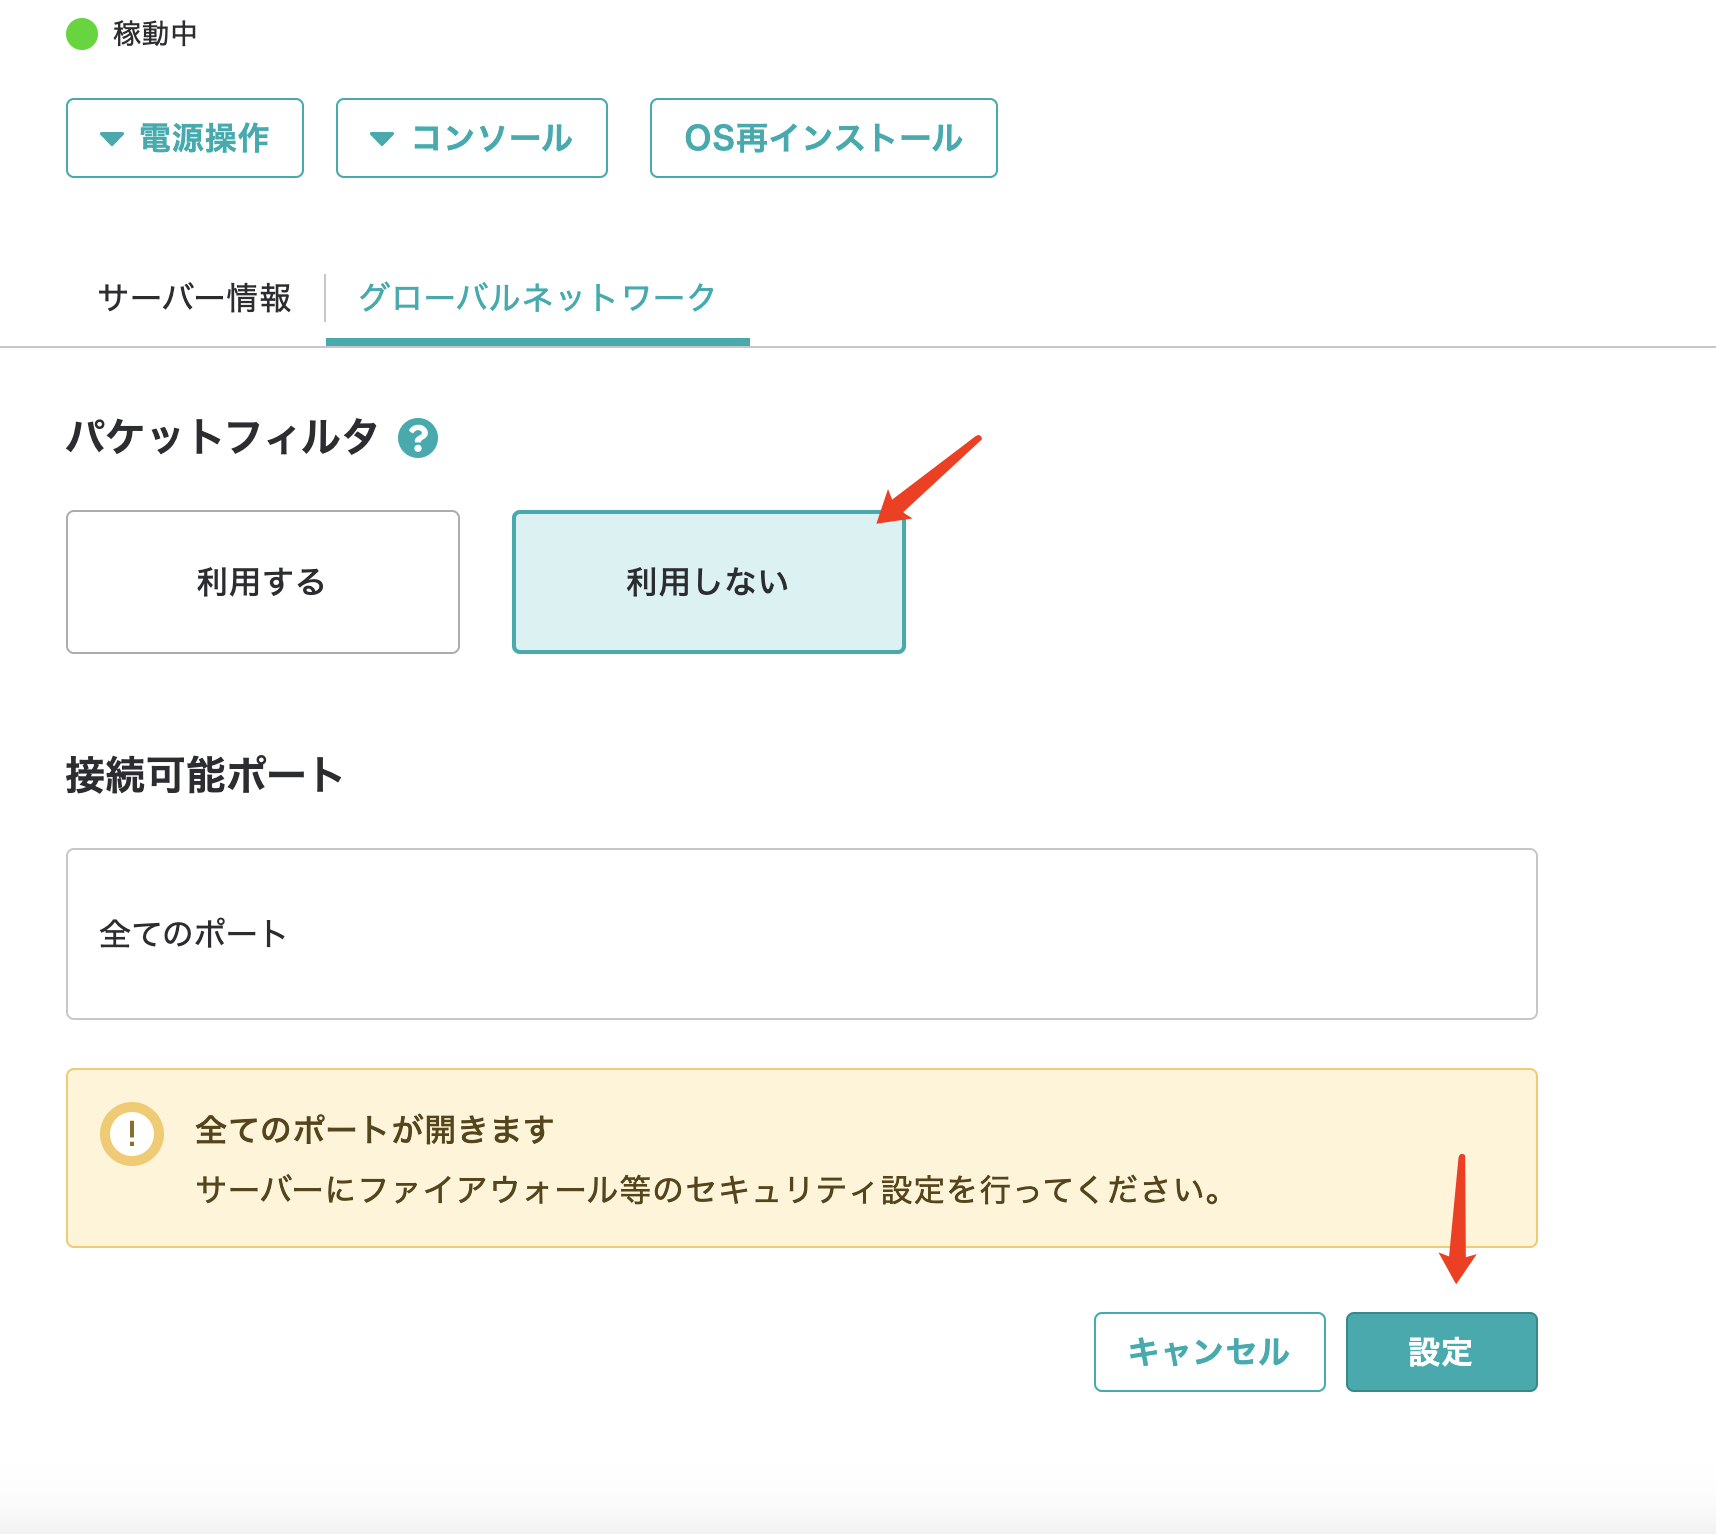The height and width of the screenshot is (1534, 1716).
Task: Click the 全てのポートが開きます warning heading
Action: tap(375, 1130)
